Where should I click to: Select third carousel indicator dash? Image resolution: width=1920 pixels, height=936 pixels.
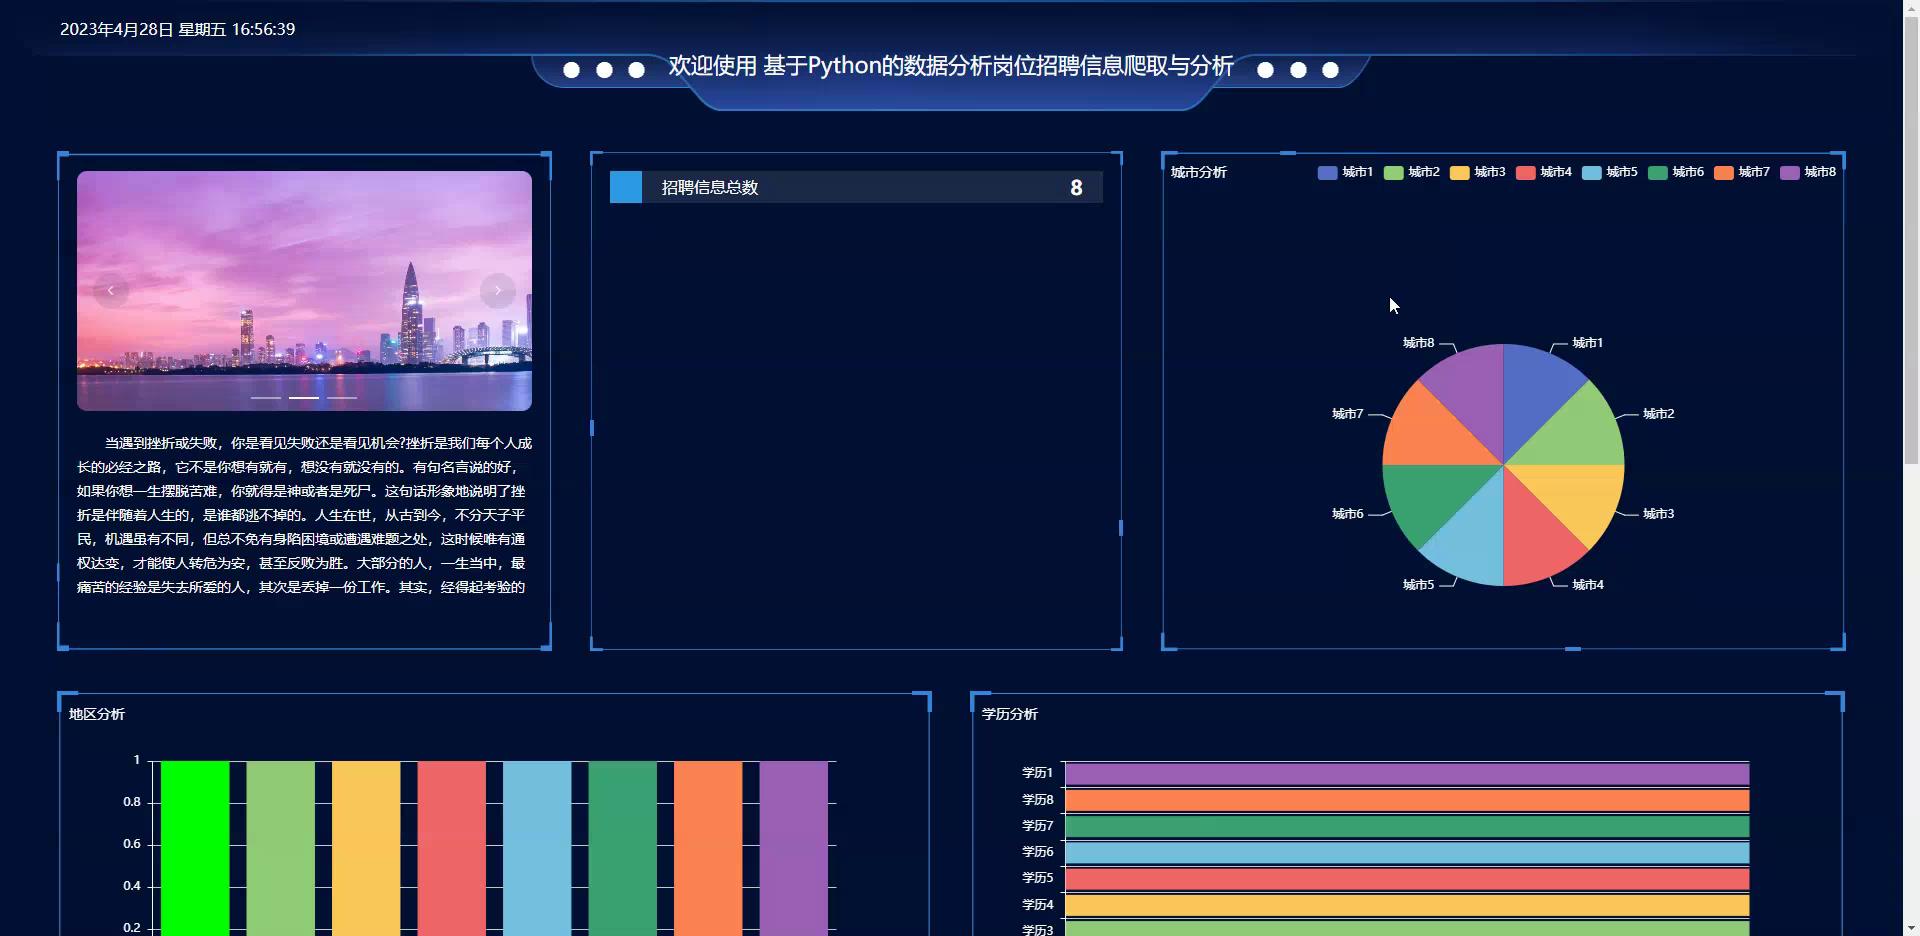coord(342,398)
